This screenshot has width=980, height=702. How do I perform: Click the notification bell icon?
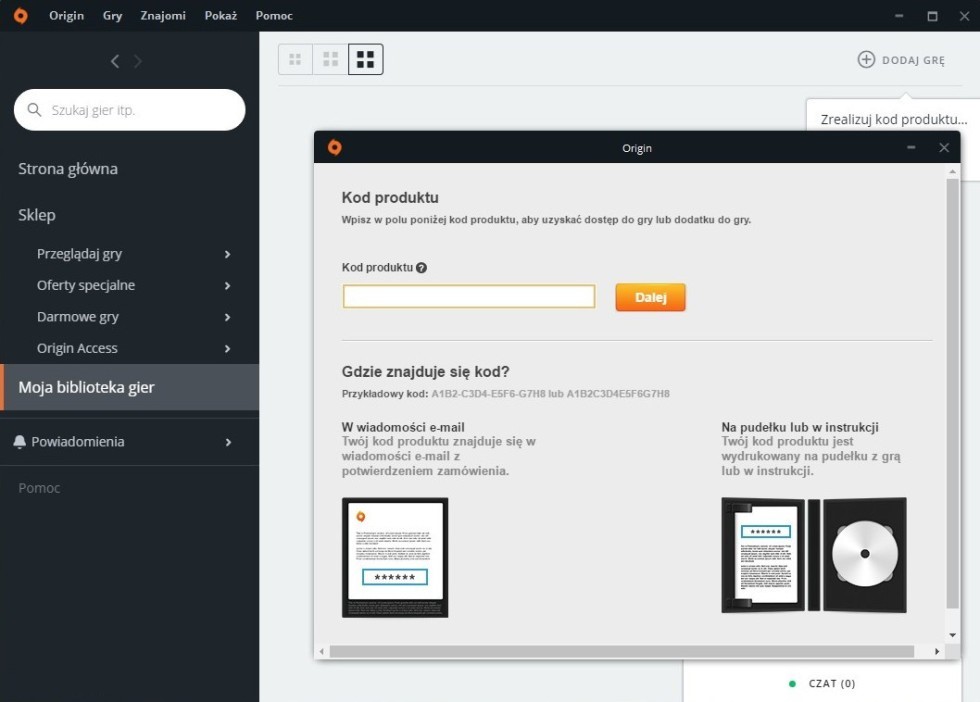[19, 442]
